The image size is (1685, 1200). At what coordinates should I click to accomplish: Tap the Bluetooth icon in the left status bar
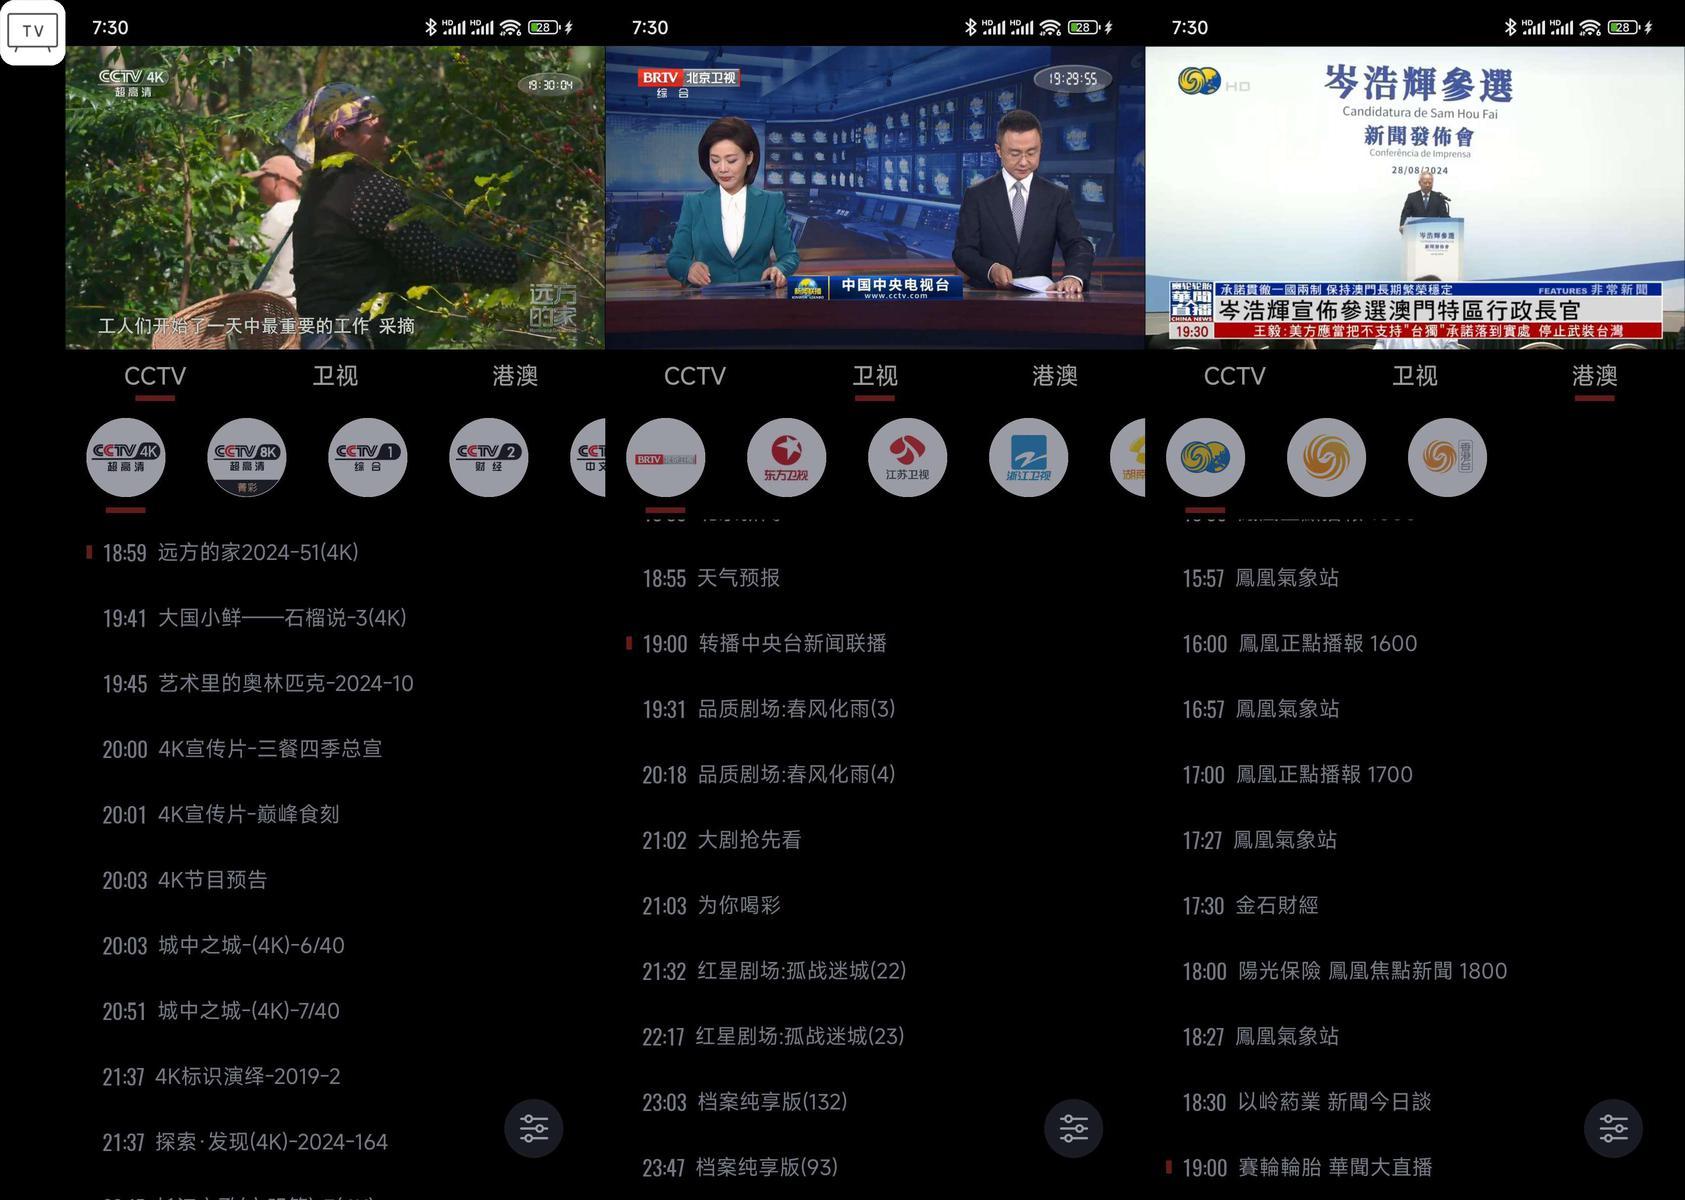[431, 27]
